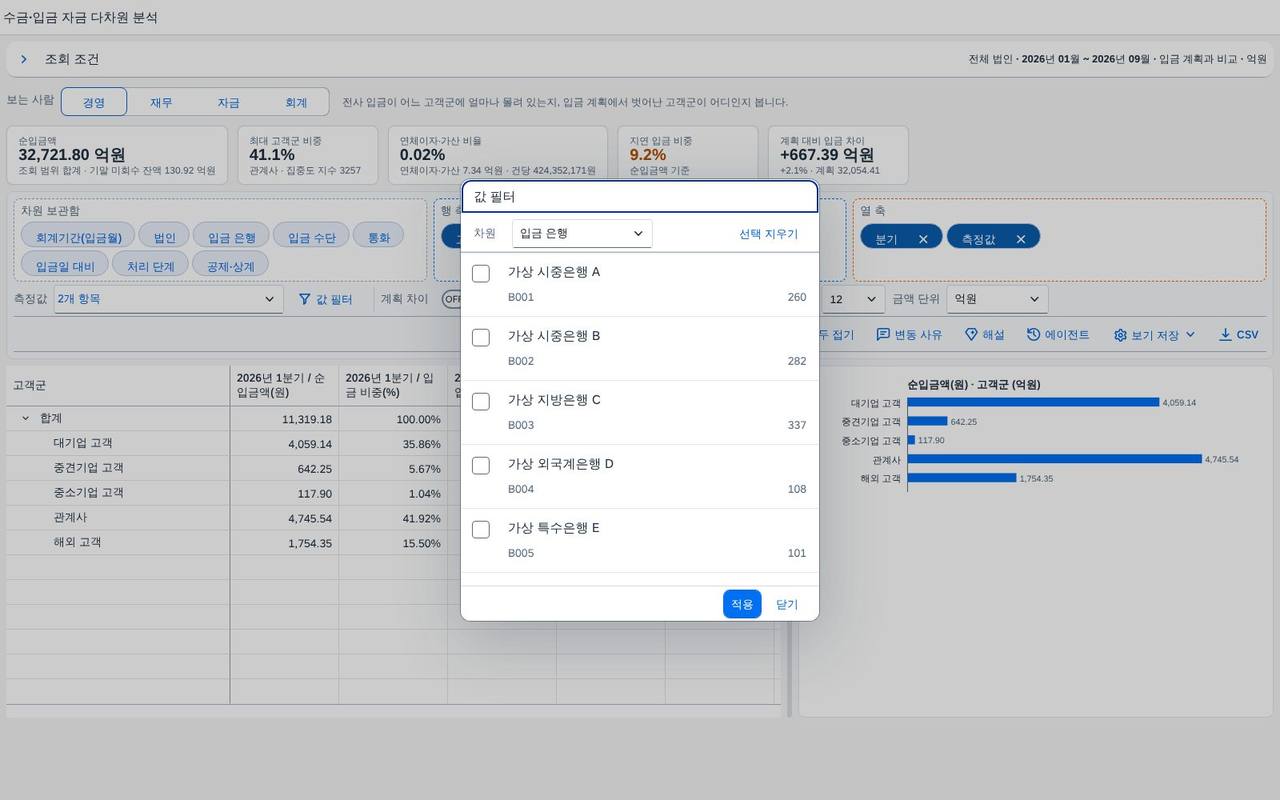Click the 적용 button in the filter dialog

742,604
